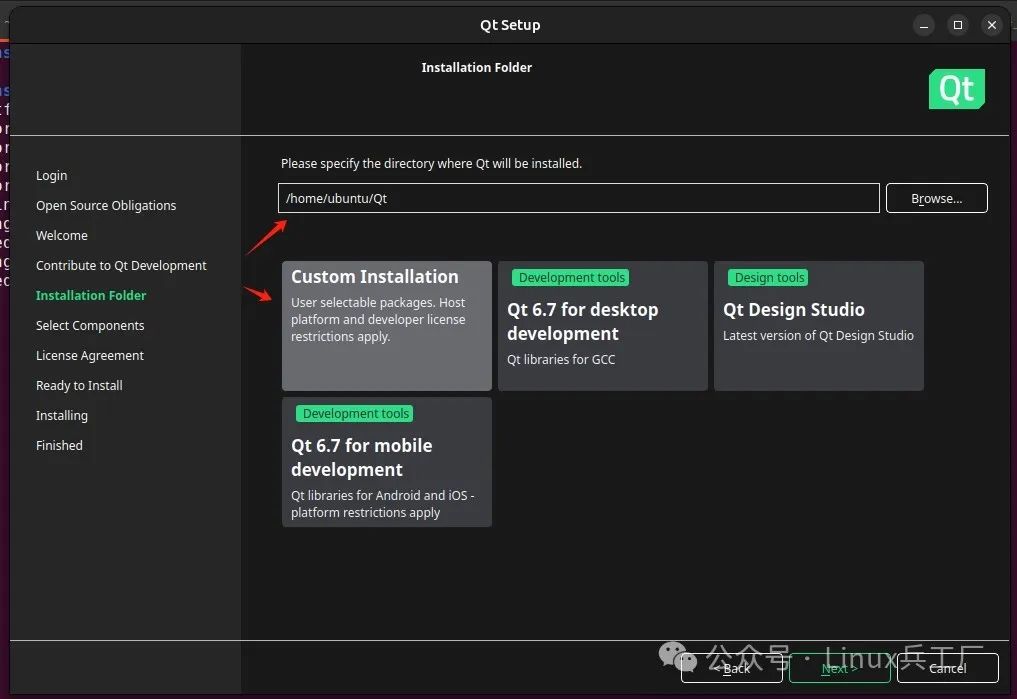This screenshot has width=1017, height=699.
Task: Open the Browse dialog for install directory
Action: tap(935, 197)
